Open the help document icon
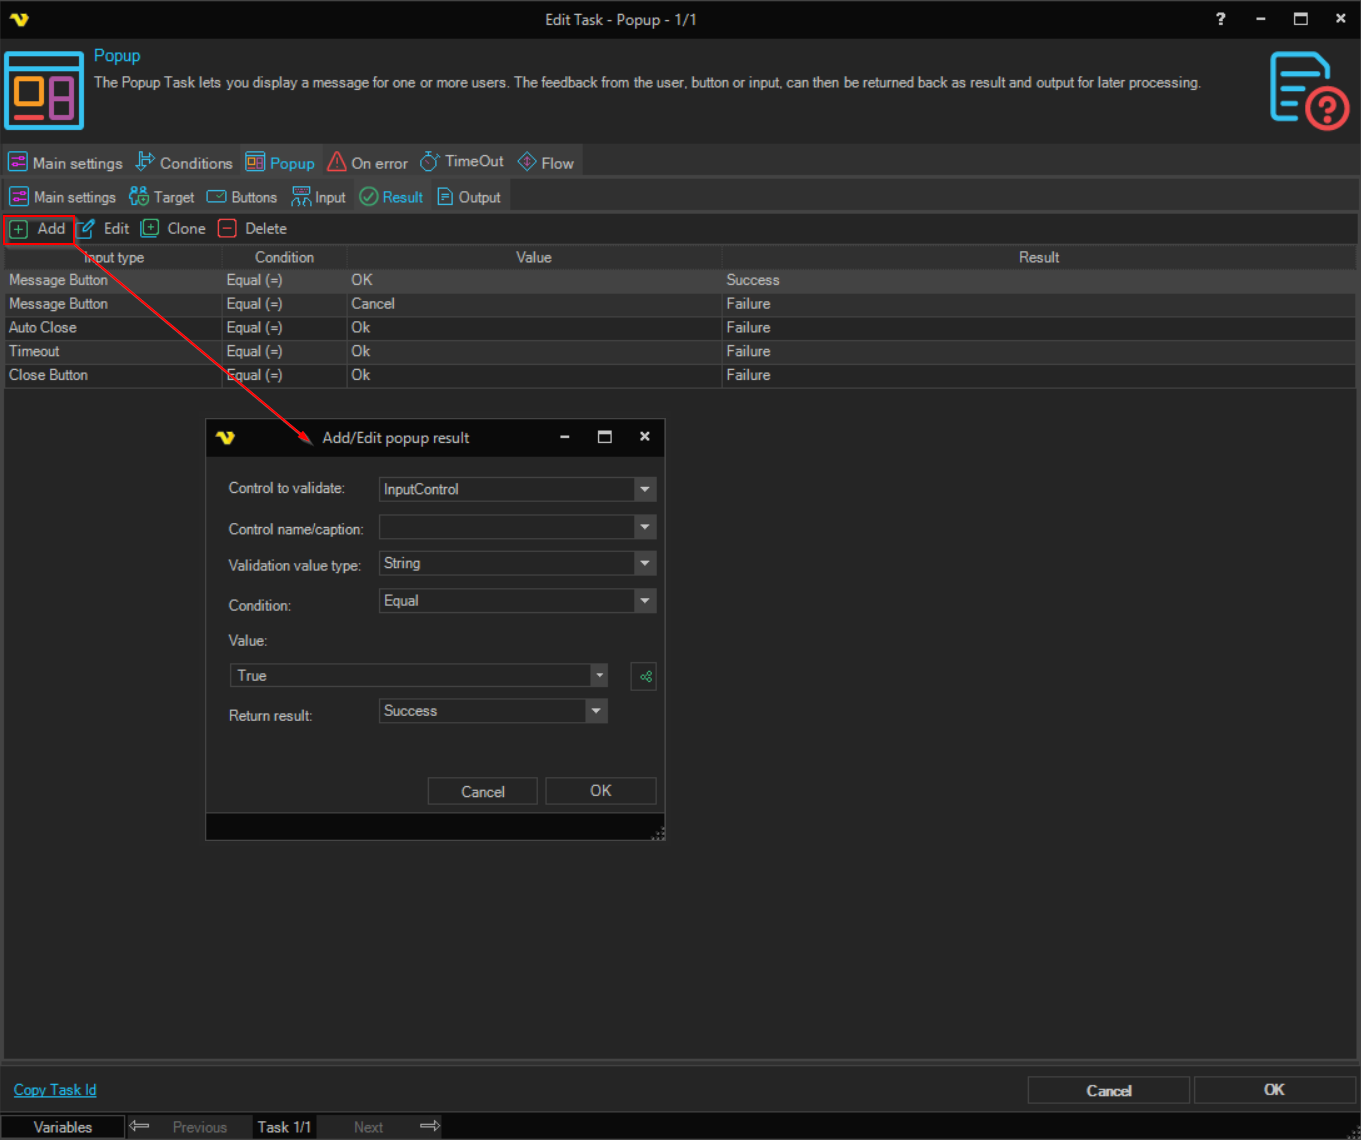 (x=1308, y=91)
